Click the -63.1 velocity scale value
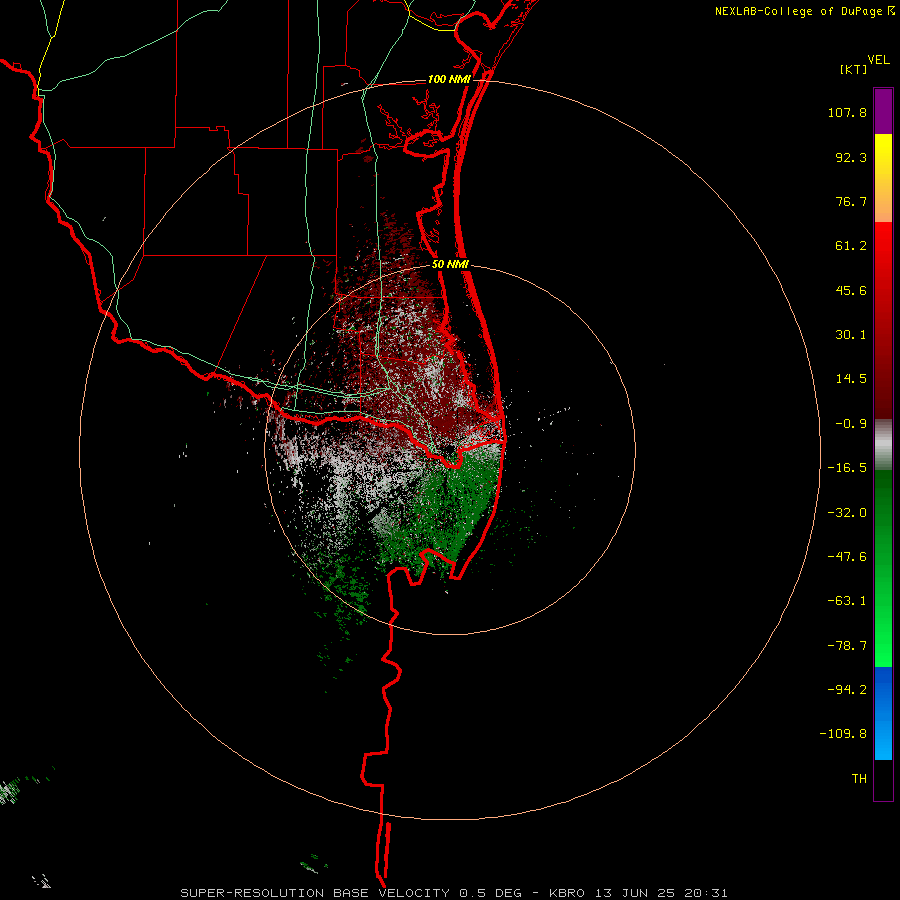Viewport: 900px width, 900px height. pyautogui.click(x=847, y=601)
